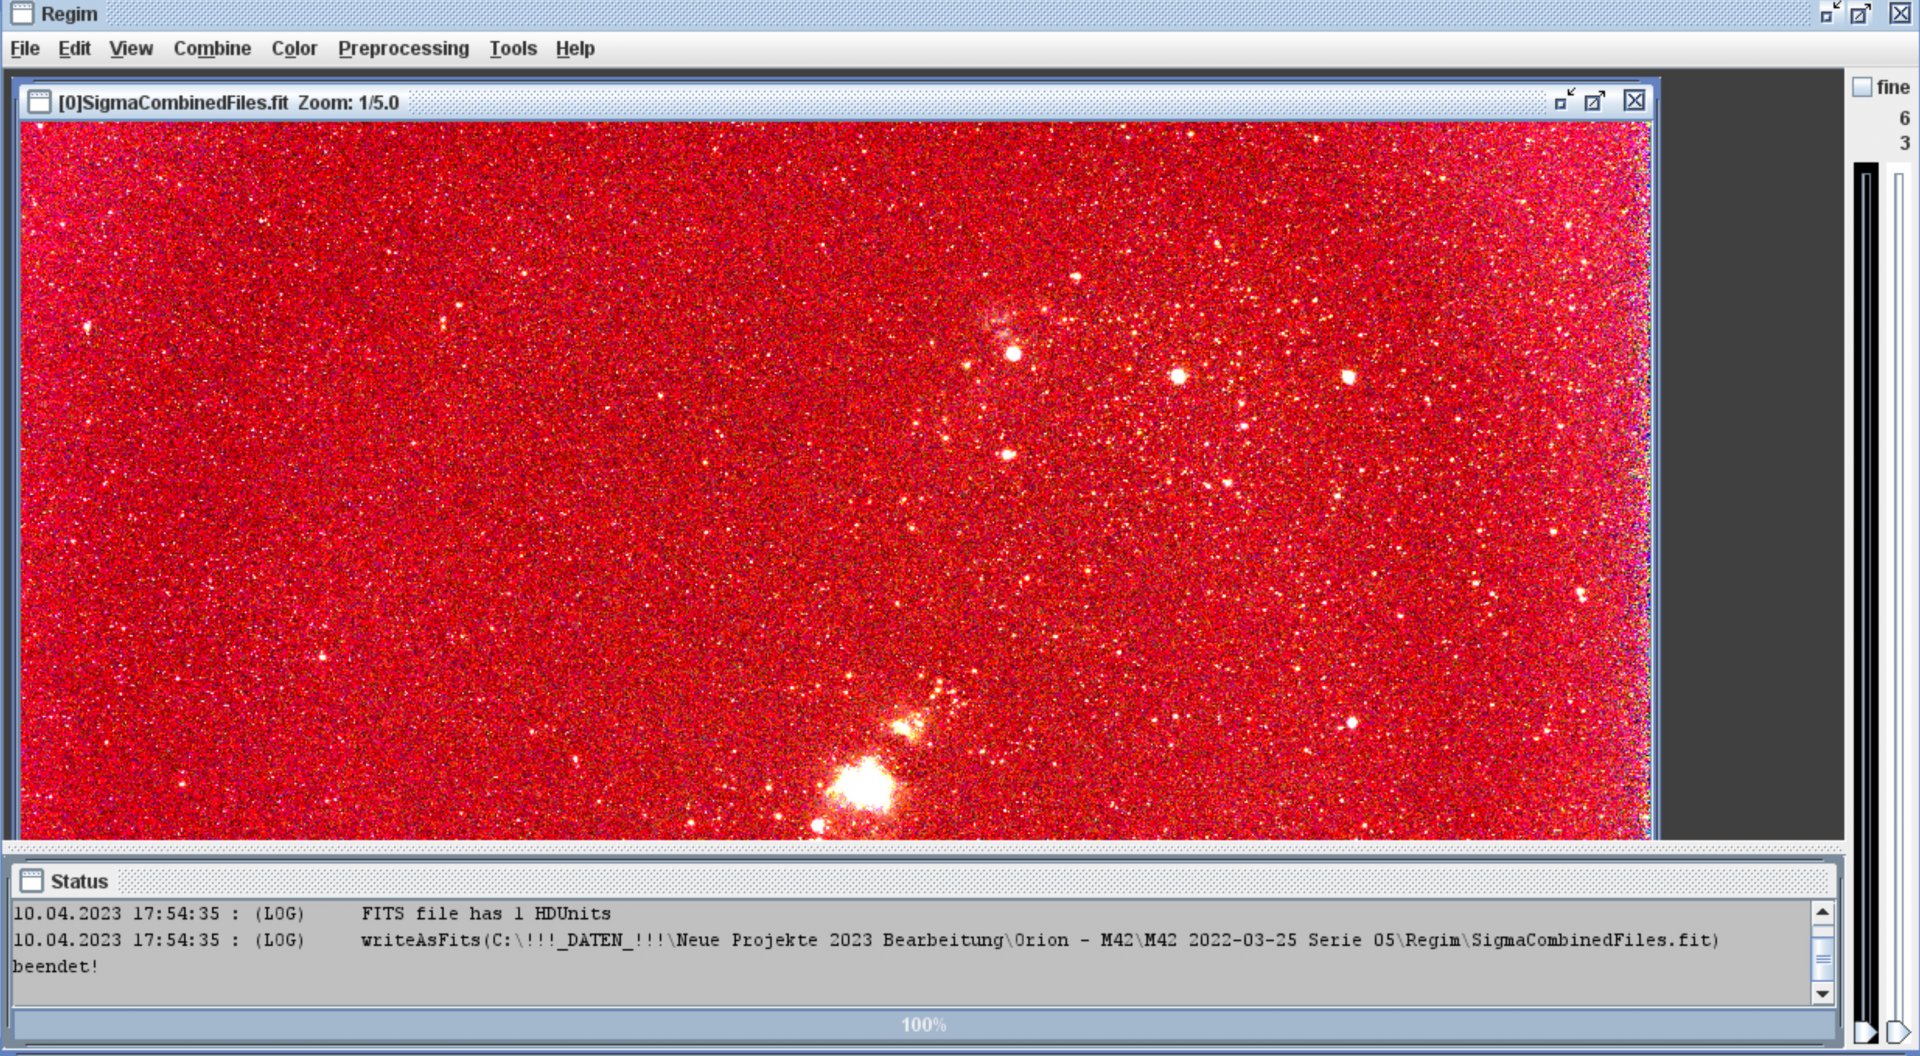The height and width of the screenshot is (1056, 1920).
Task: Open the View menu
Action: click(131, 48)
